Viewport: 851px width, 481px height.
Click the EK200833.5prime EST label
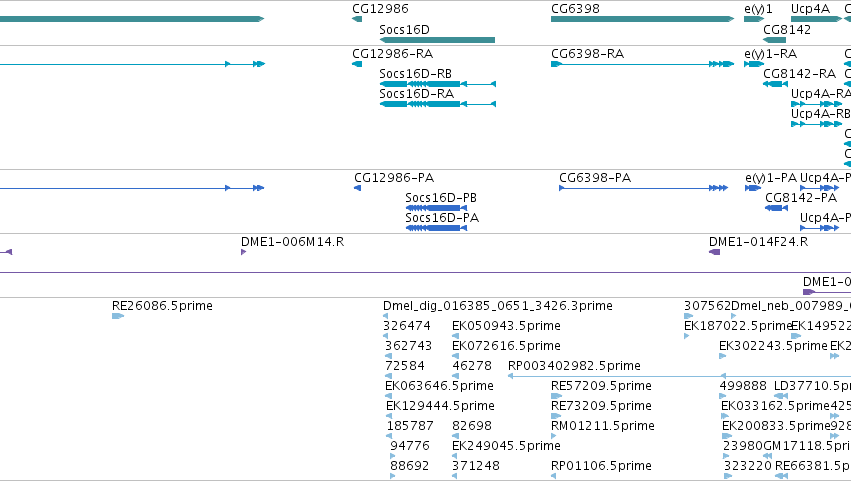pos(776,426)
